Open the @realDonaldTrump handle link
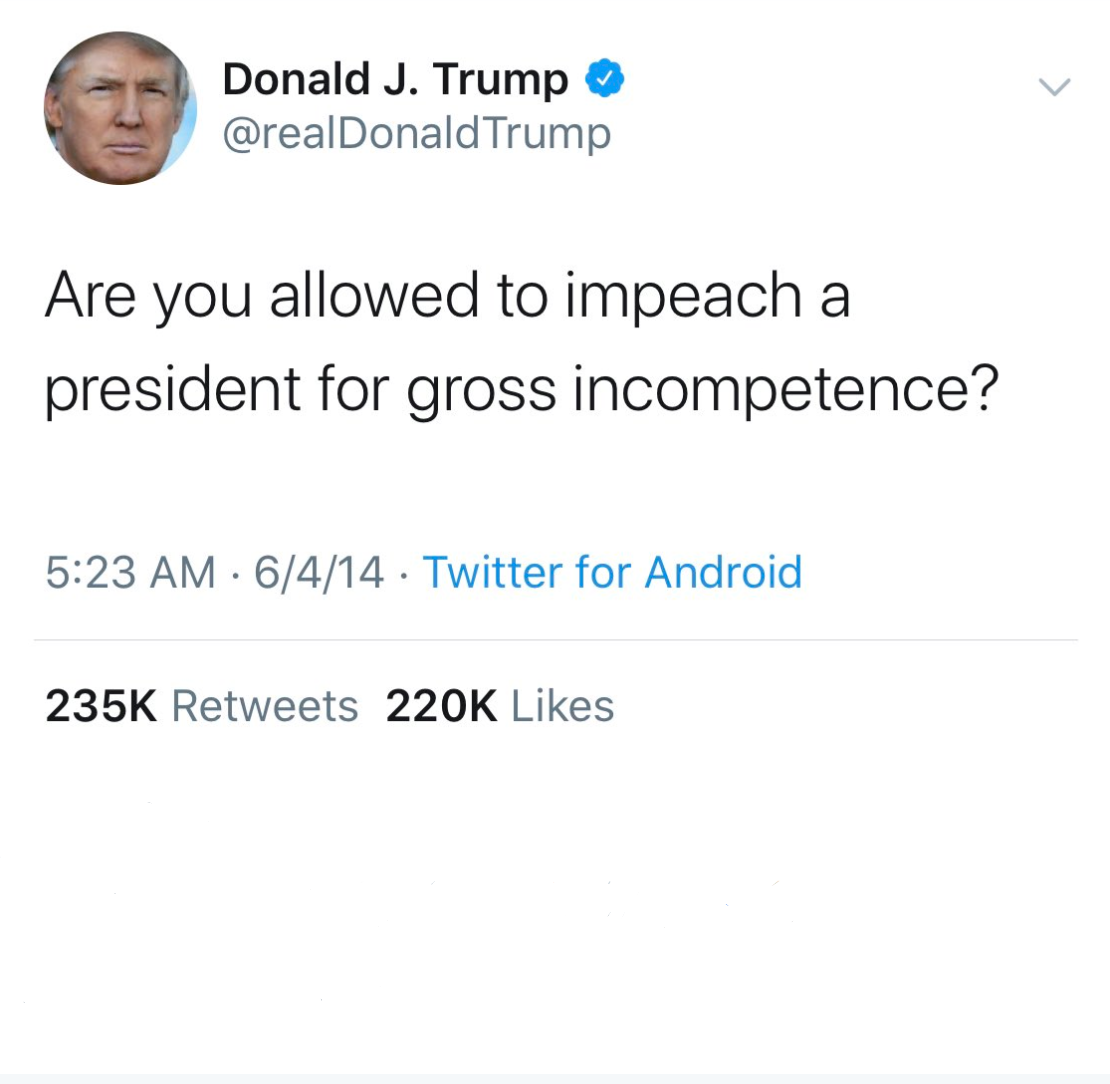This screenshot has height=1084, width=1110. coord(417,133)
